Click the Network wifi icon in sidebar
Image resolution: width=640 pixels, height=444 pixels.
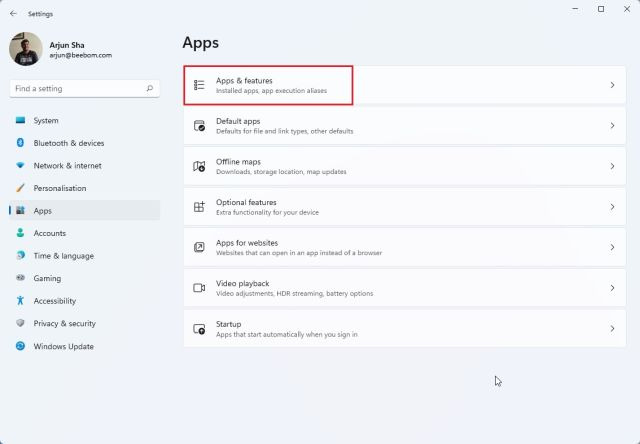coord(20,165)
